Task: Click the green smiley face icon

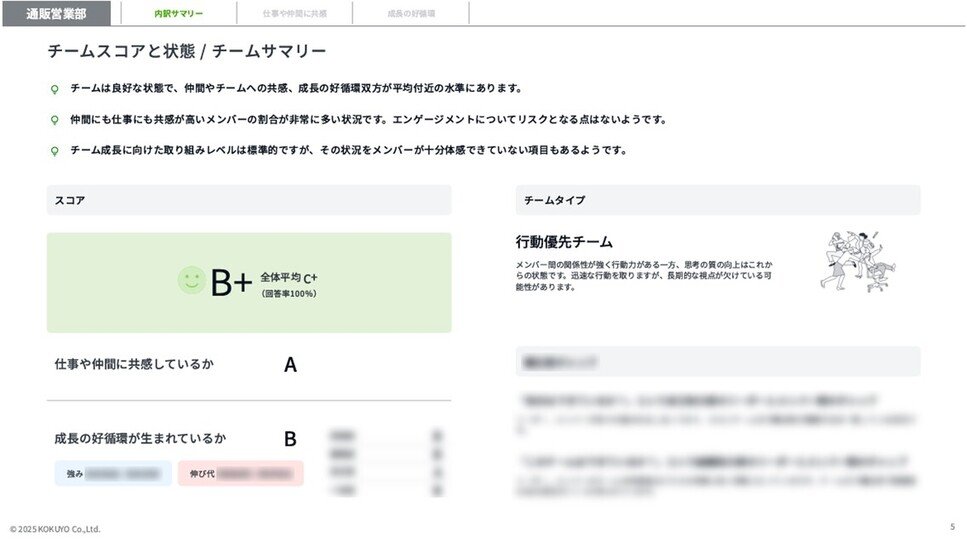Action: coord(191,281)
